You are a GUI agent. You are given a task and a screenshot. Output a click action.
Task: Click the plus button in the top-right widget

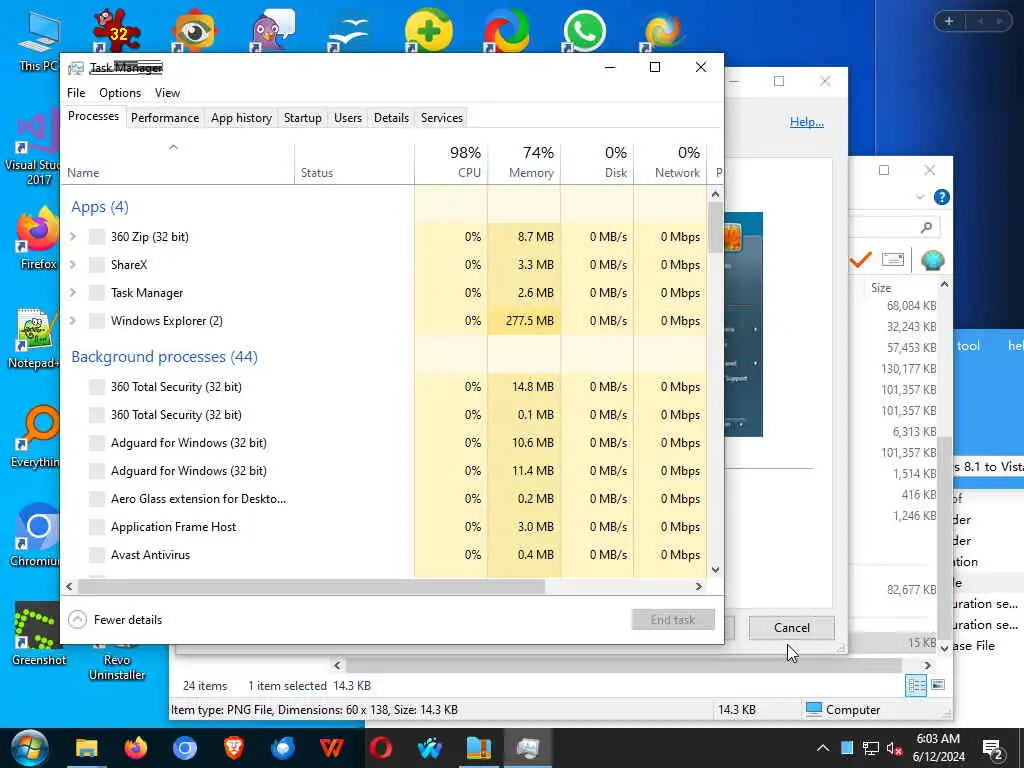949,21
